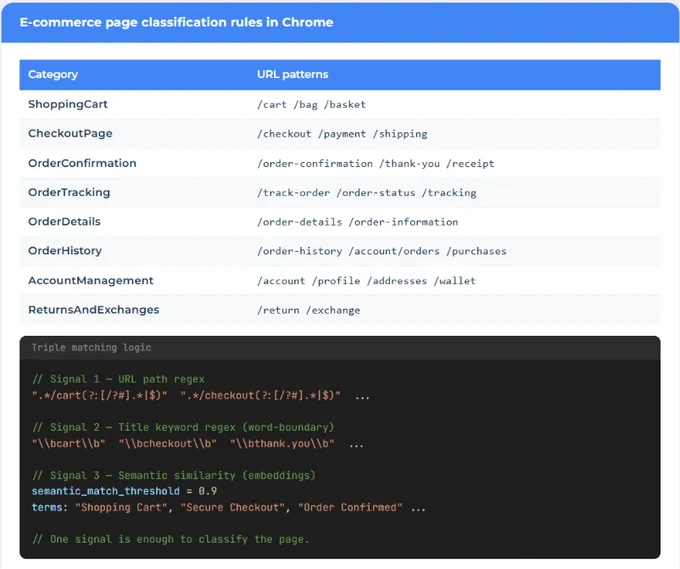
Task: Click the 'OrderTracking' category cell
Action: point(69,192)
